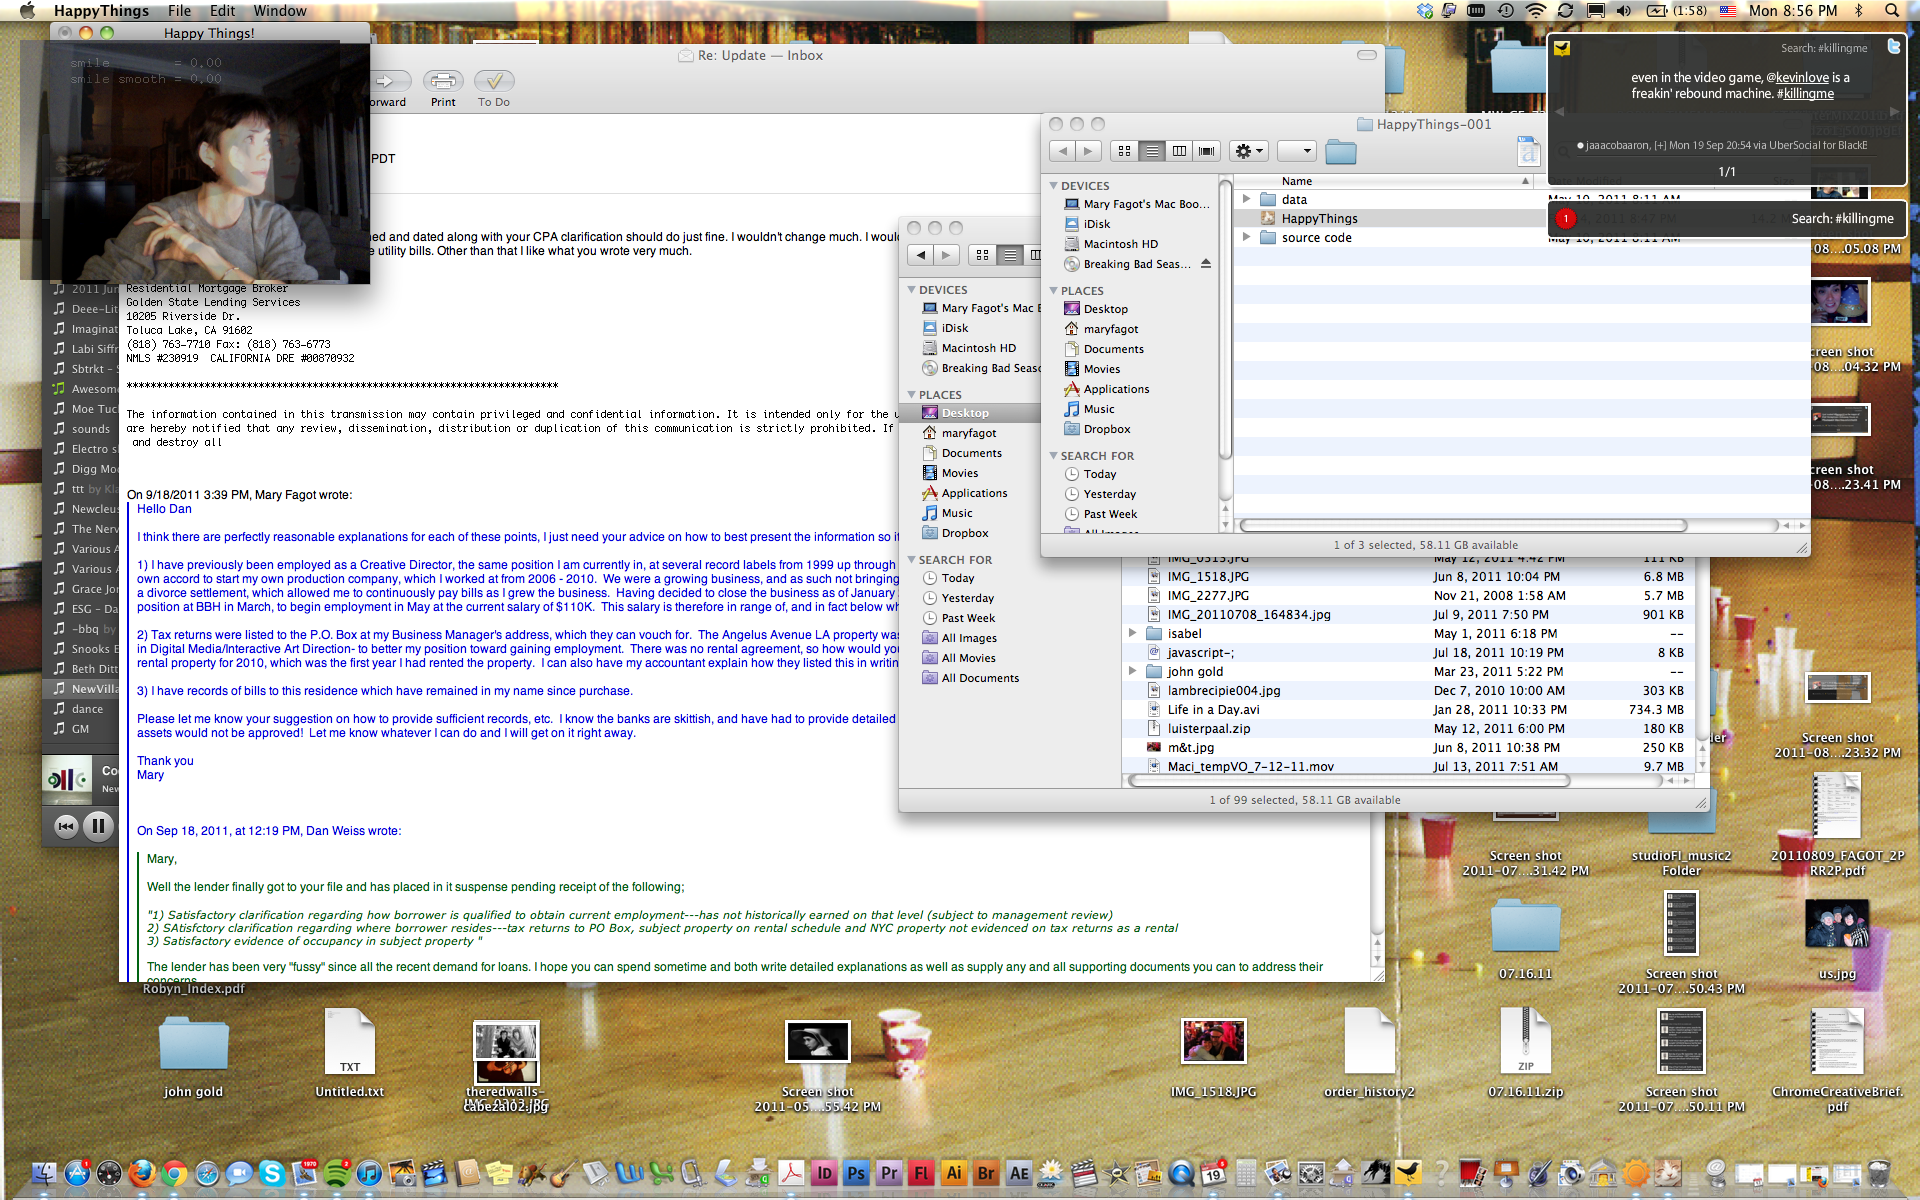Open the Apple menu

pyautogui.click(x=27, y=11)
